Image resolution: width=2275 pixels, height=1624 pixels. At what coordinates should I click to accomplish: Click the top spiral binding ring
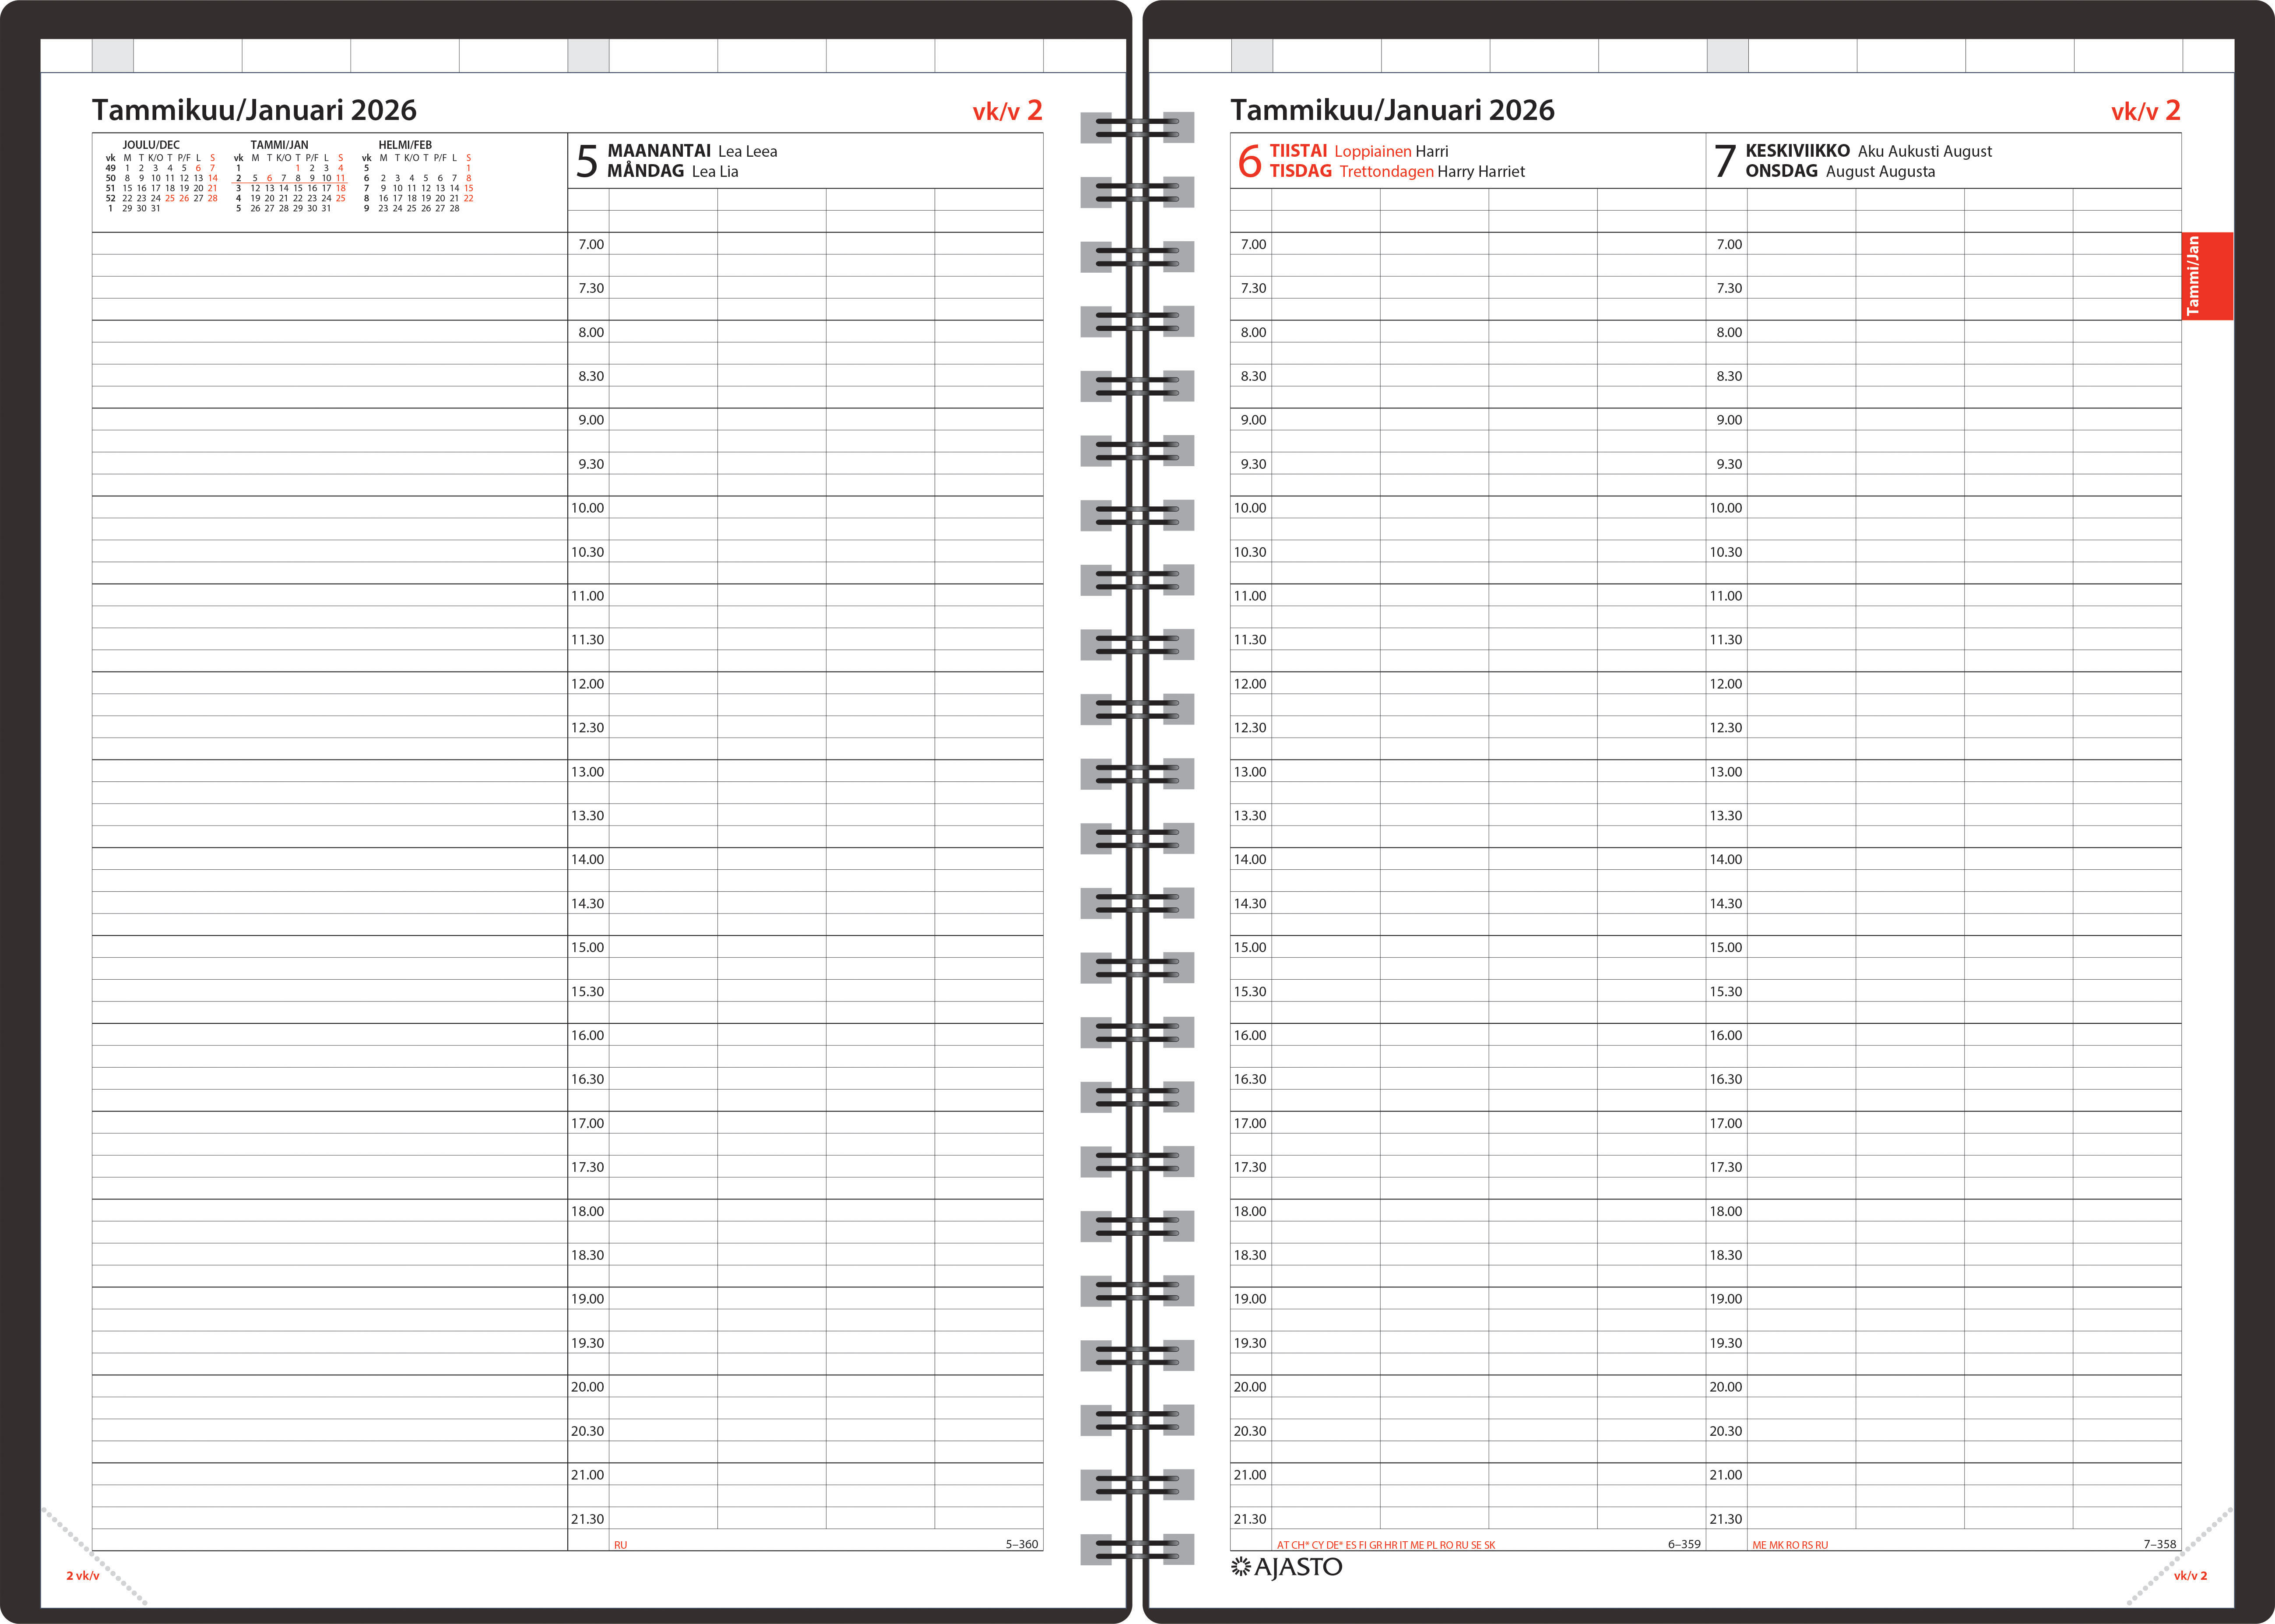[x=1137, y=127]
